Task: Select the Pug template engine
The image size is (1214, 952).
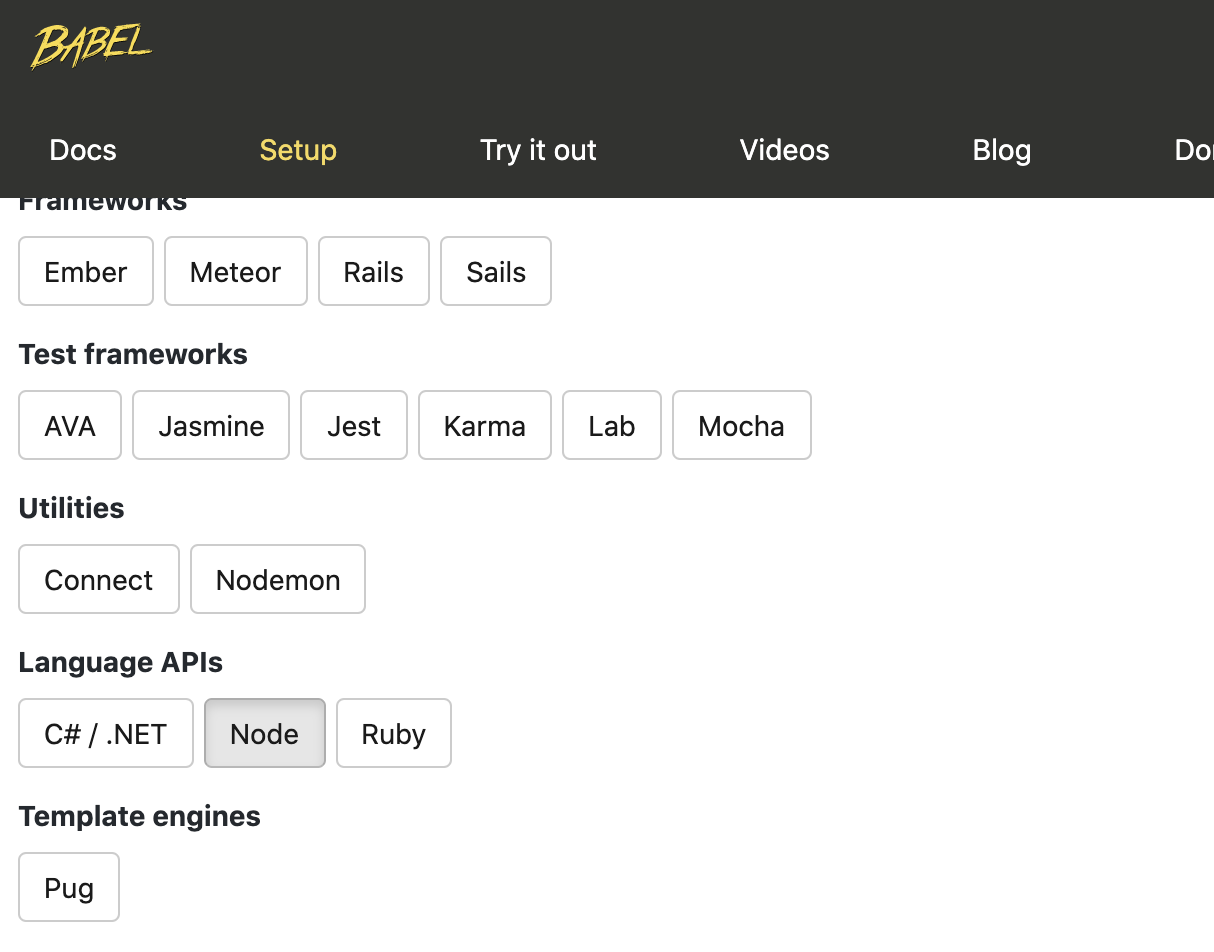Action: [x=69, y=887]
